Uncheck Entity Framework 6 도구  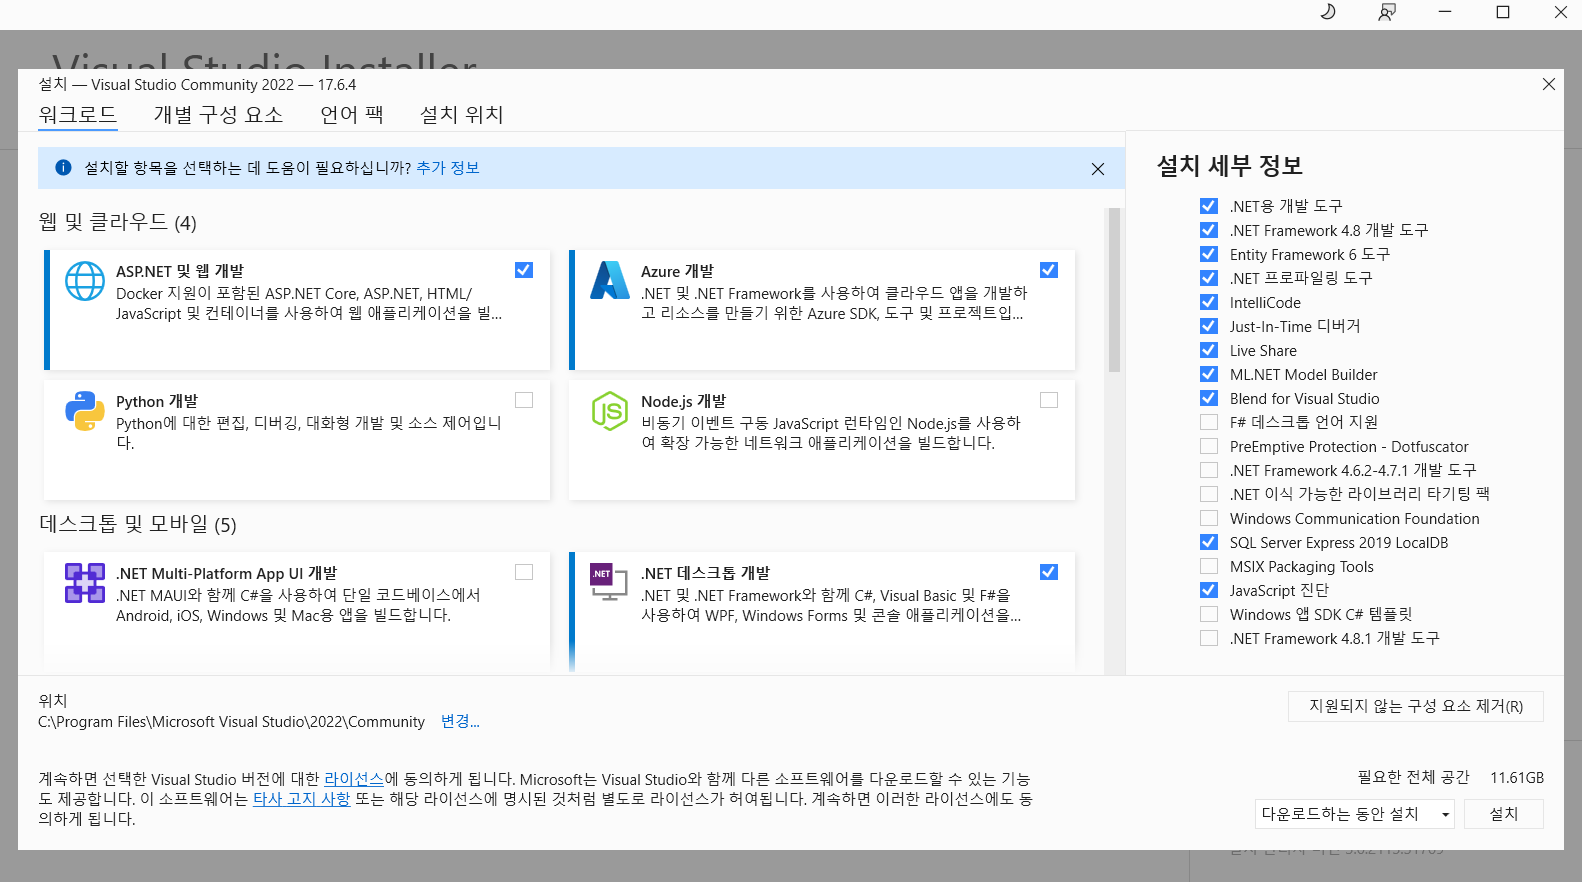[1209, 254]
